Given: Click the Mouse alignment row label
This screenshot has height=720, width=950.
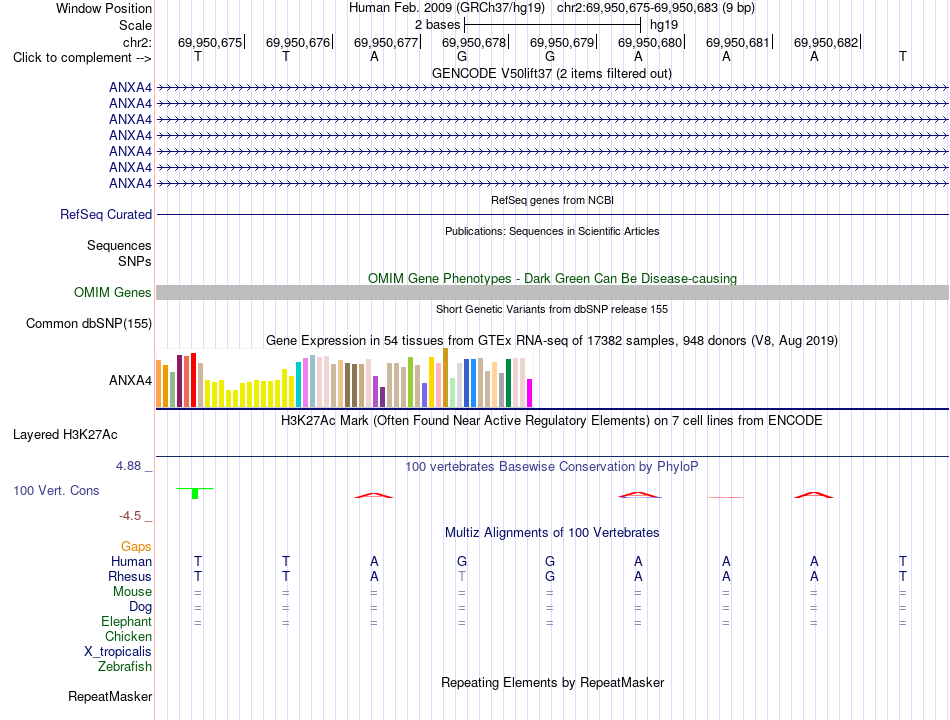Looking at the screenshot, I should (x=132, y=592).
